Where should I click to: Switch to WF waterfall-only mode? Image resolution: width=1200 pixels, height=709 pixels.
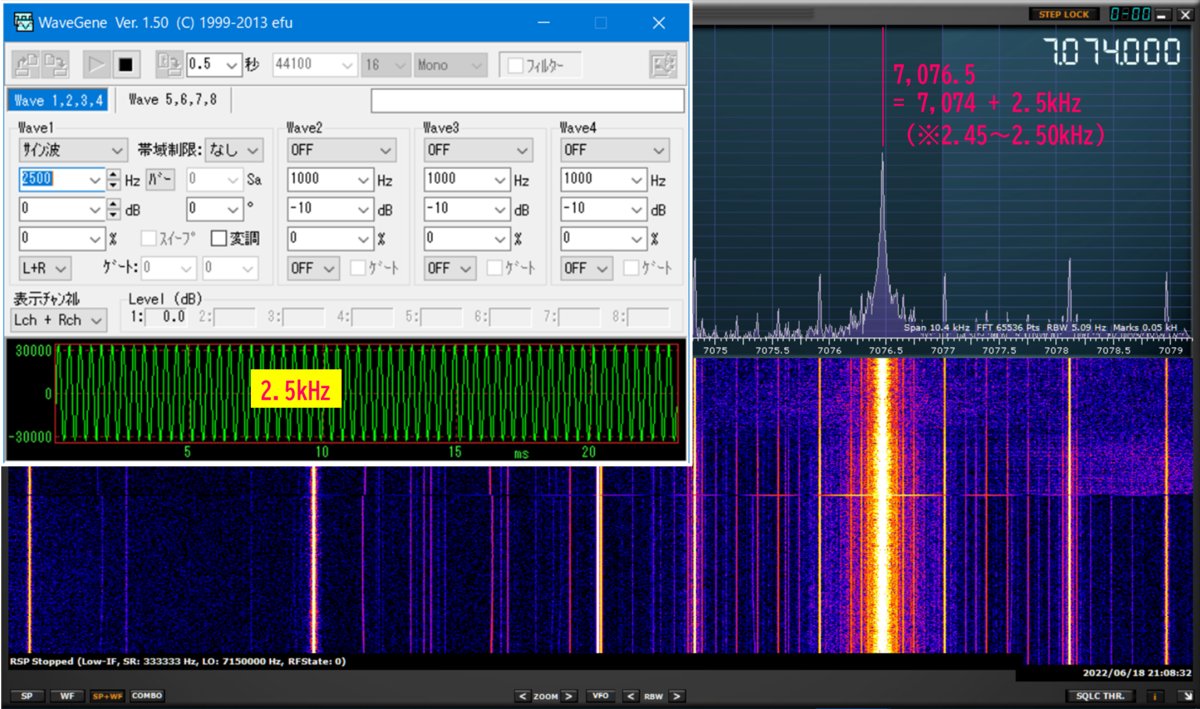(x=66, y=696)
